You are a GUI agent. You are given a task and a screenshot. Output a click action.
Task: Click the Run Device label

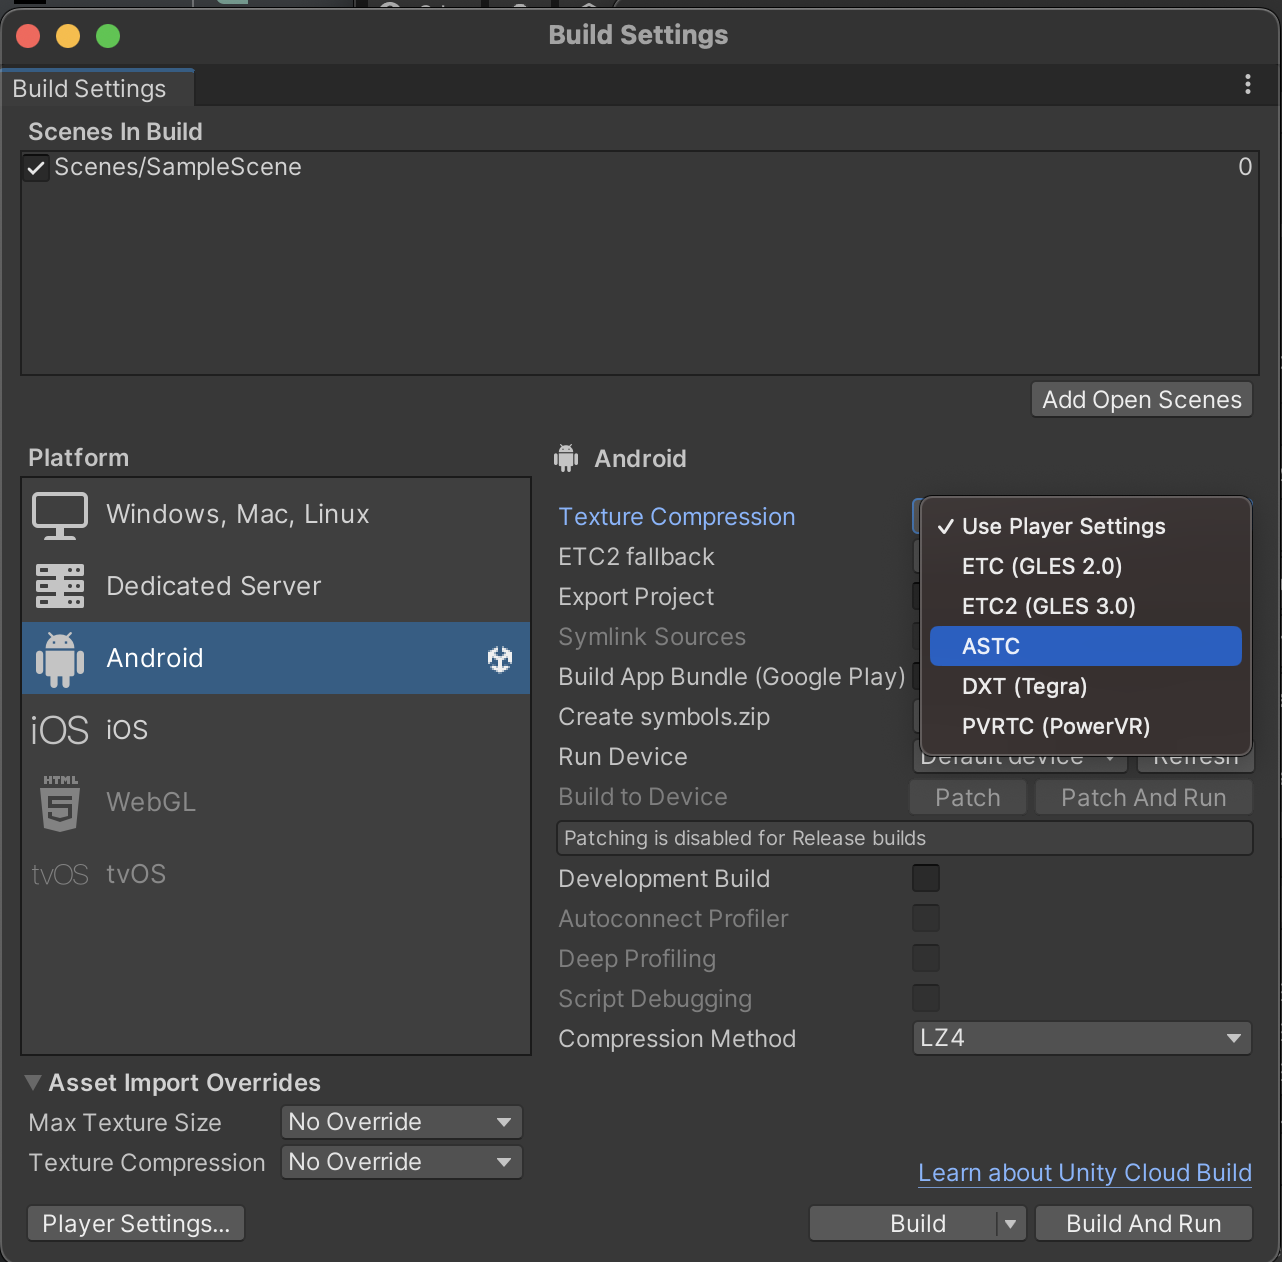click(623, 757)
